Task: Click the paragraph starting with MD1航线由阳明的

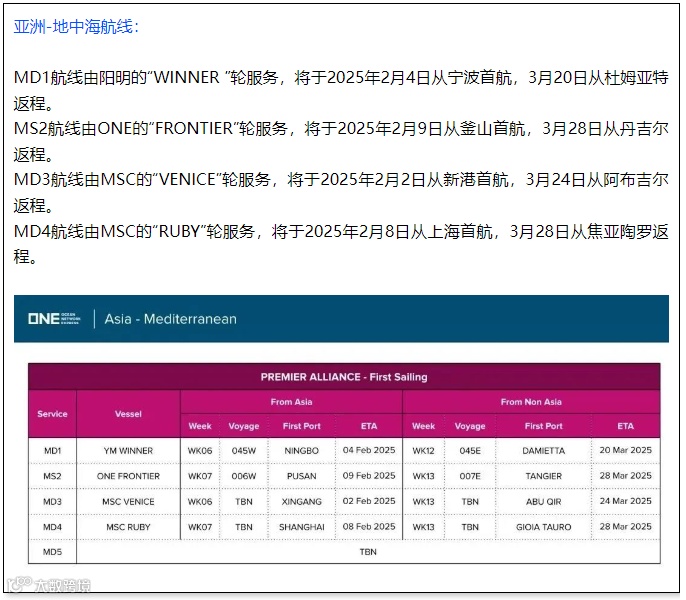Action: coord(341,91)
